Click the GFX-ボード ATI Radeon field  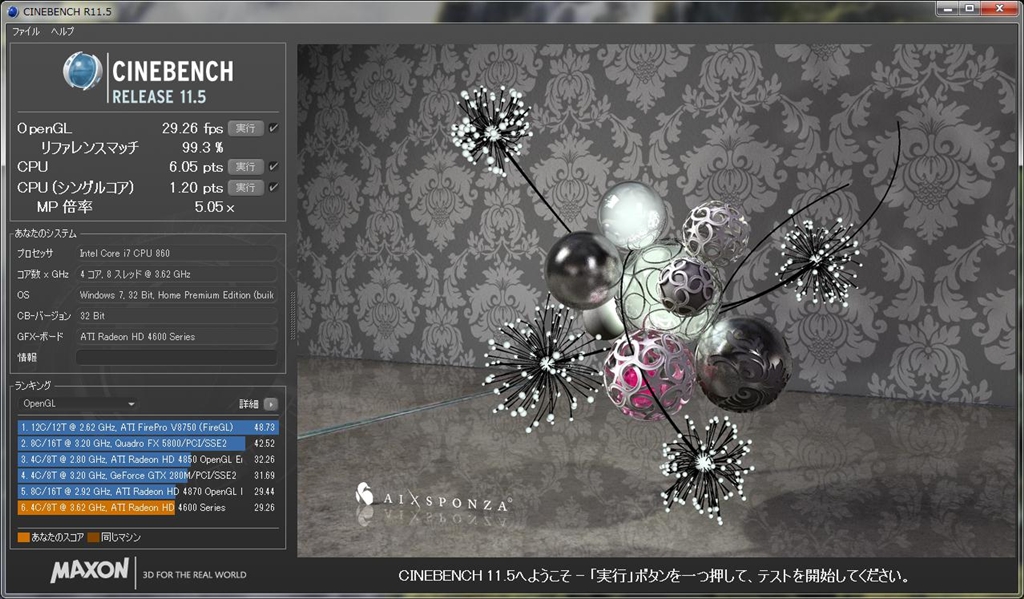(176, 337)
